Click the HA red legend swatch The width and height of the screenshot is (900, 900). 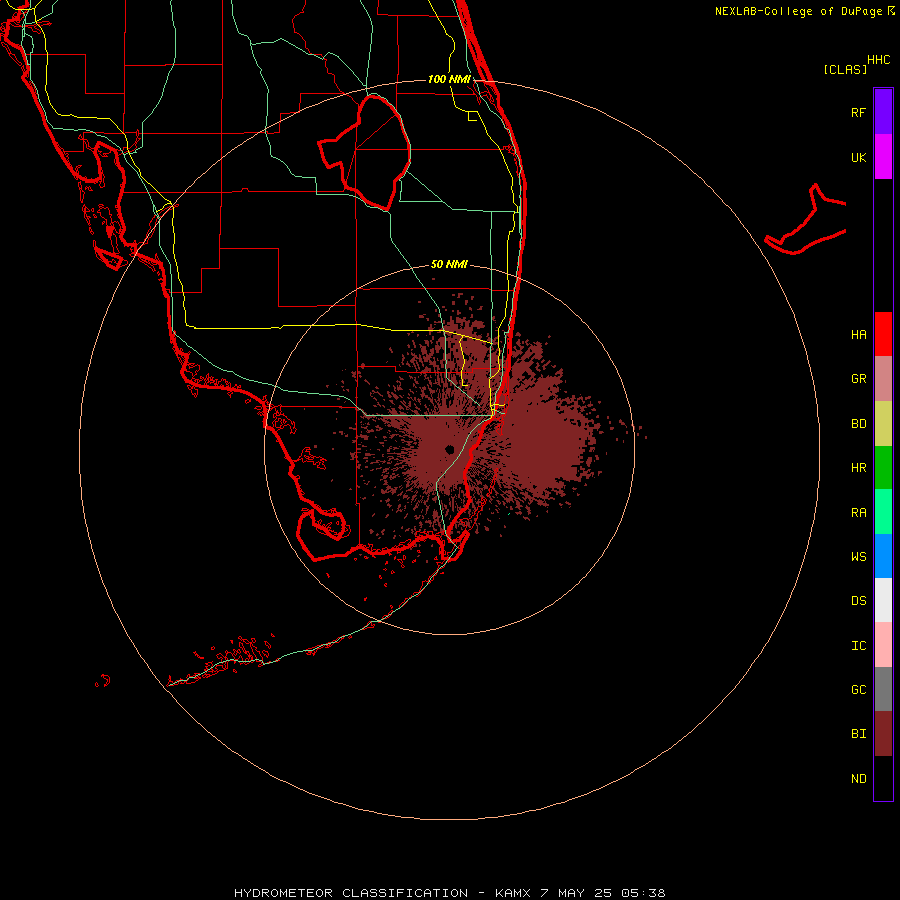(x=883, y=334)
